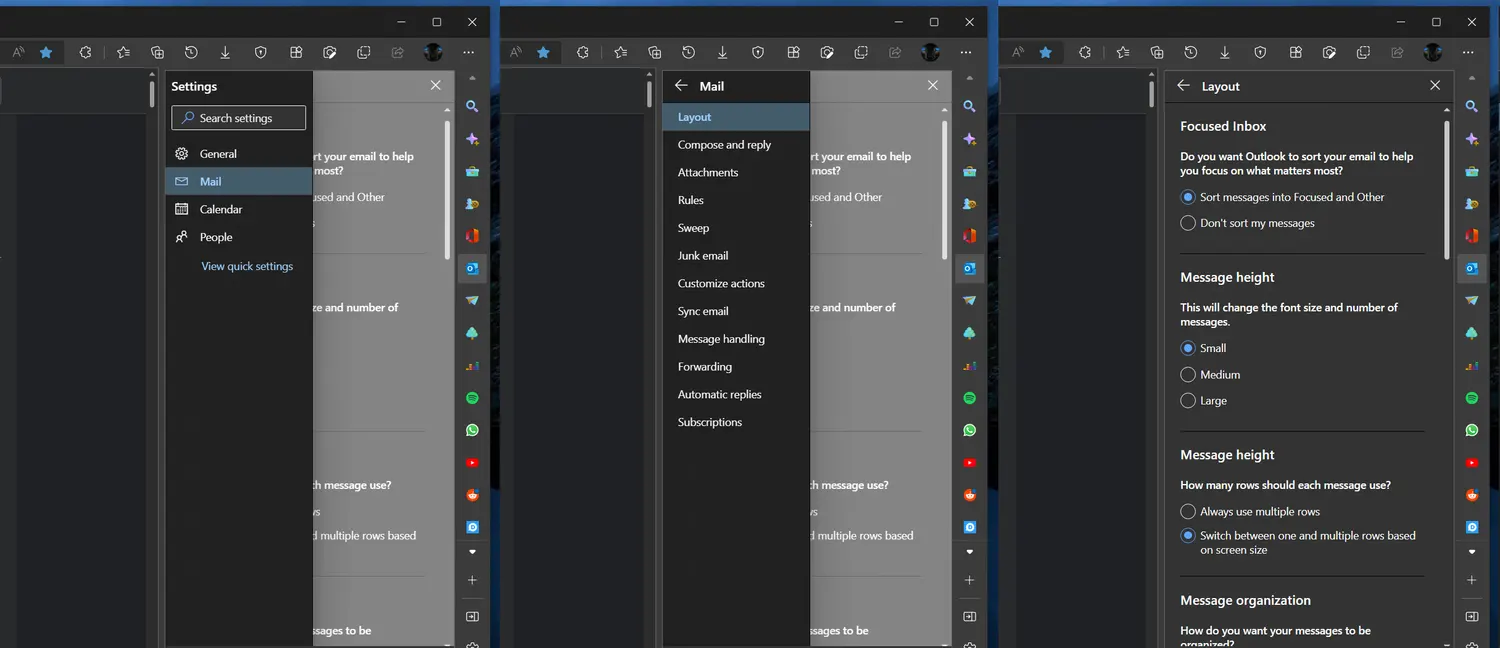The height and width of the screenshot is (648, 1500).
Task: Click the View quick settings link
Action: coord(247,266)
